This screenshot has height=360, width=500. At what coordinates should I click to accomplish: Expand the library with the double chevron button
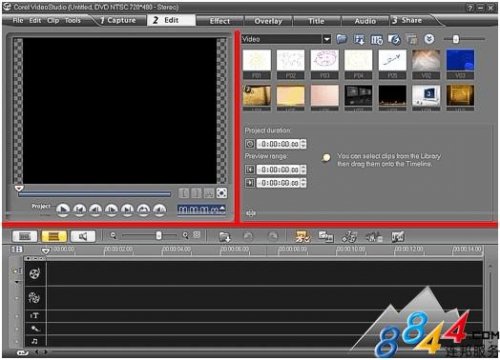pos(429,39)
